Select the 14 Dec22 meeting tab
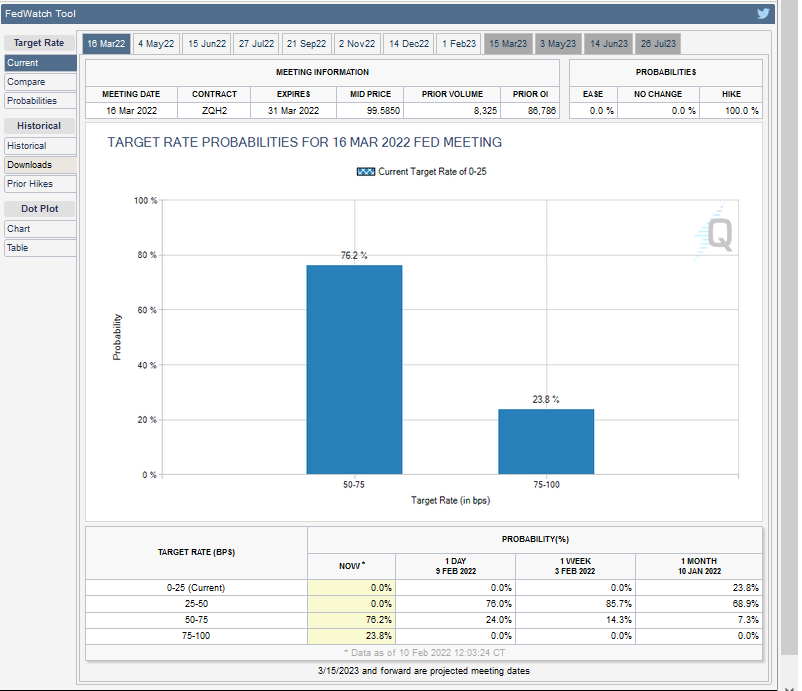The width and height of the screenshot is (802, 691). pyautogui.click(x=409, y=43)
